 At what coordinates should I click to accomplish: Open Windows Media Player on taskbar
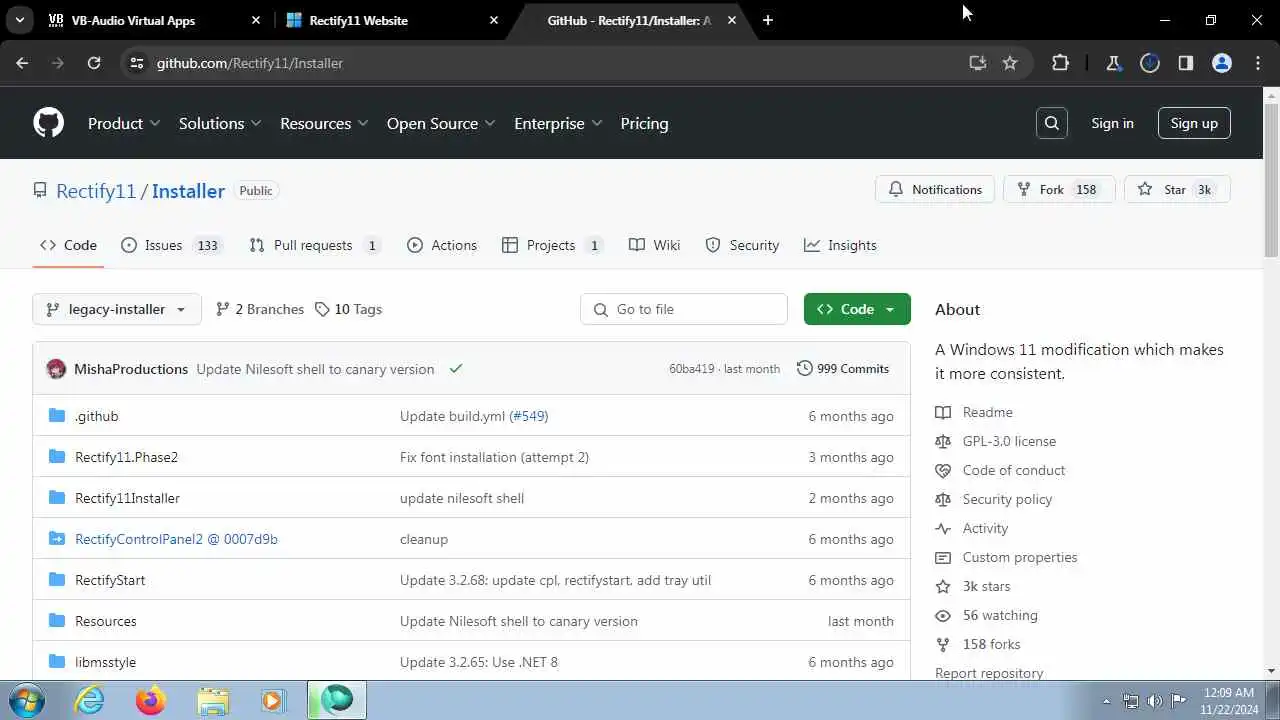pyautogui.click(x=273, y=700)
